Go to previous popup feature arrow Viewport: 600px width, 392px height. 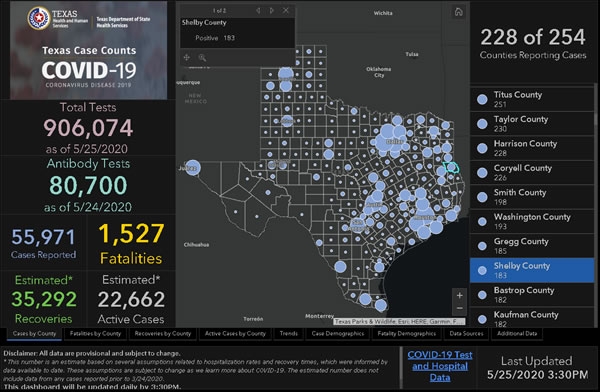click(258, 11)
